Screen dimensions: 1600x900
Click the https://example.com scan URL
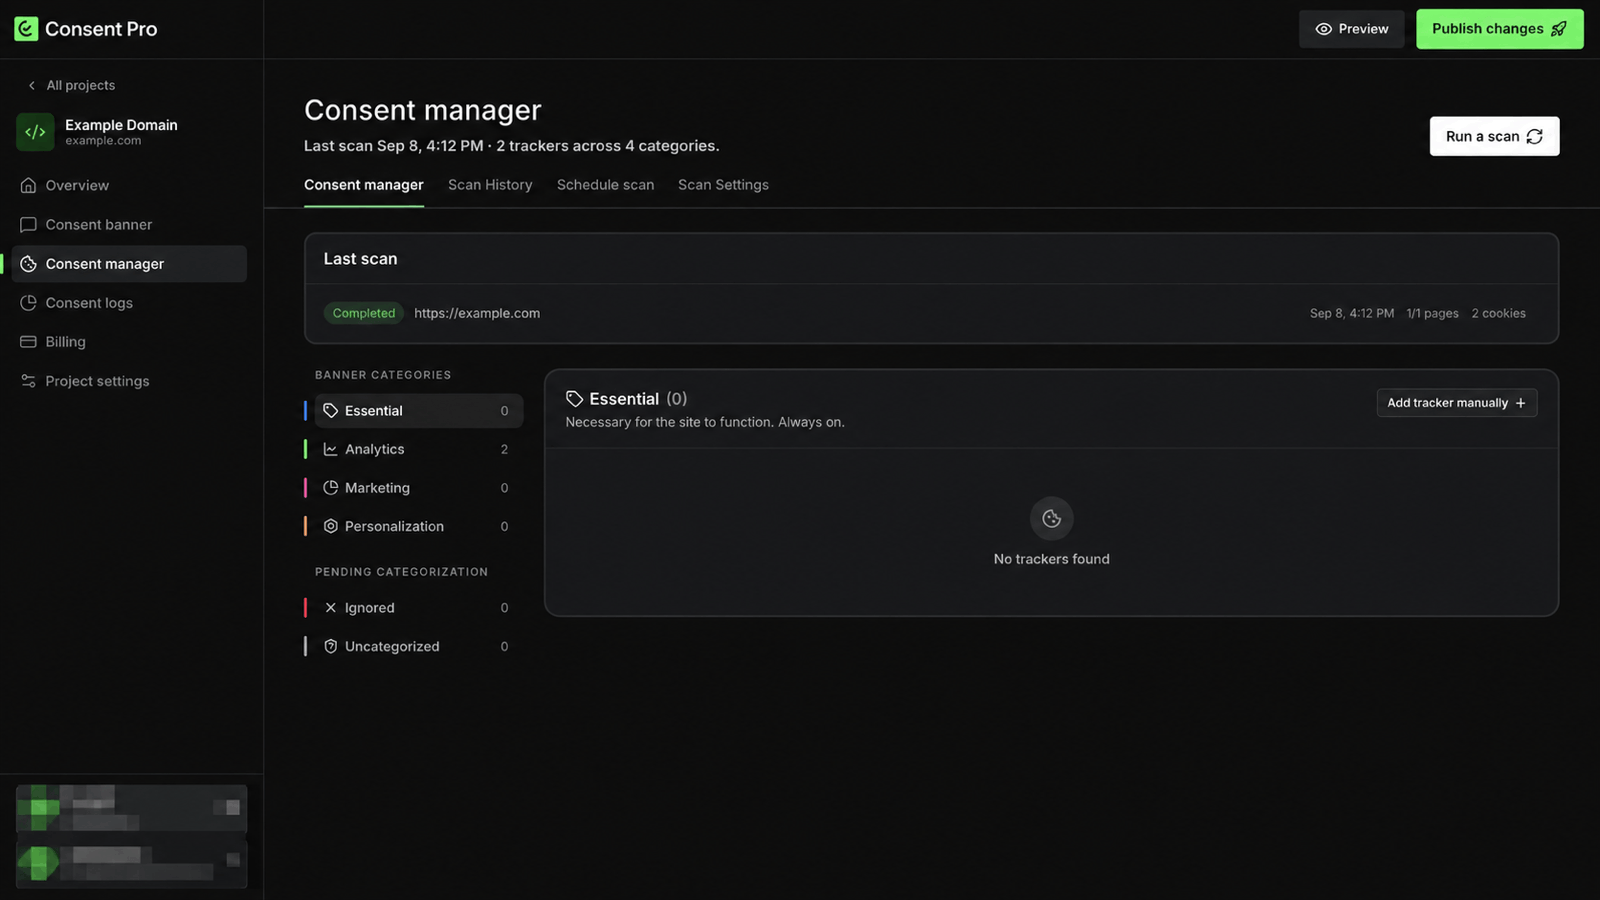coord(477,313)
